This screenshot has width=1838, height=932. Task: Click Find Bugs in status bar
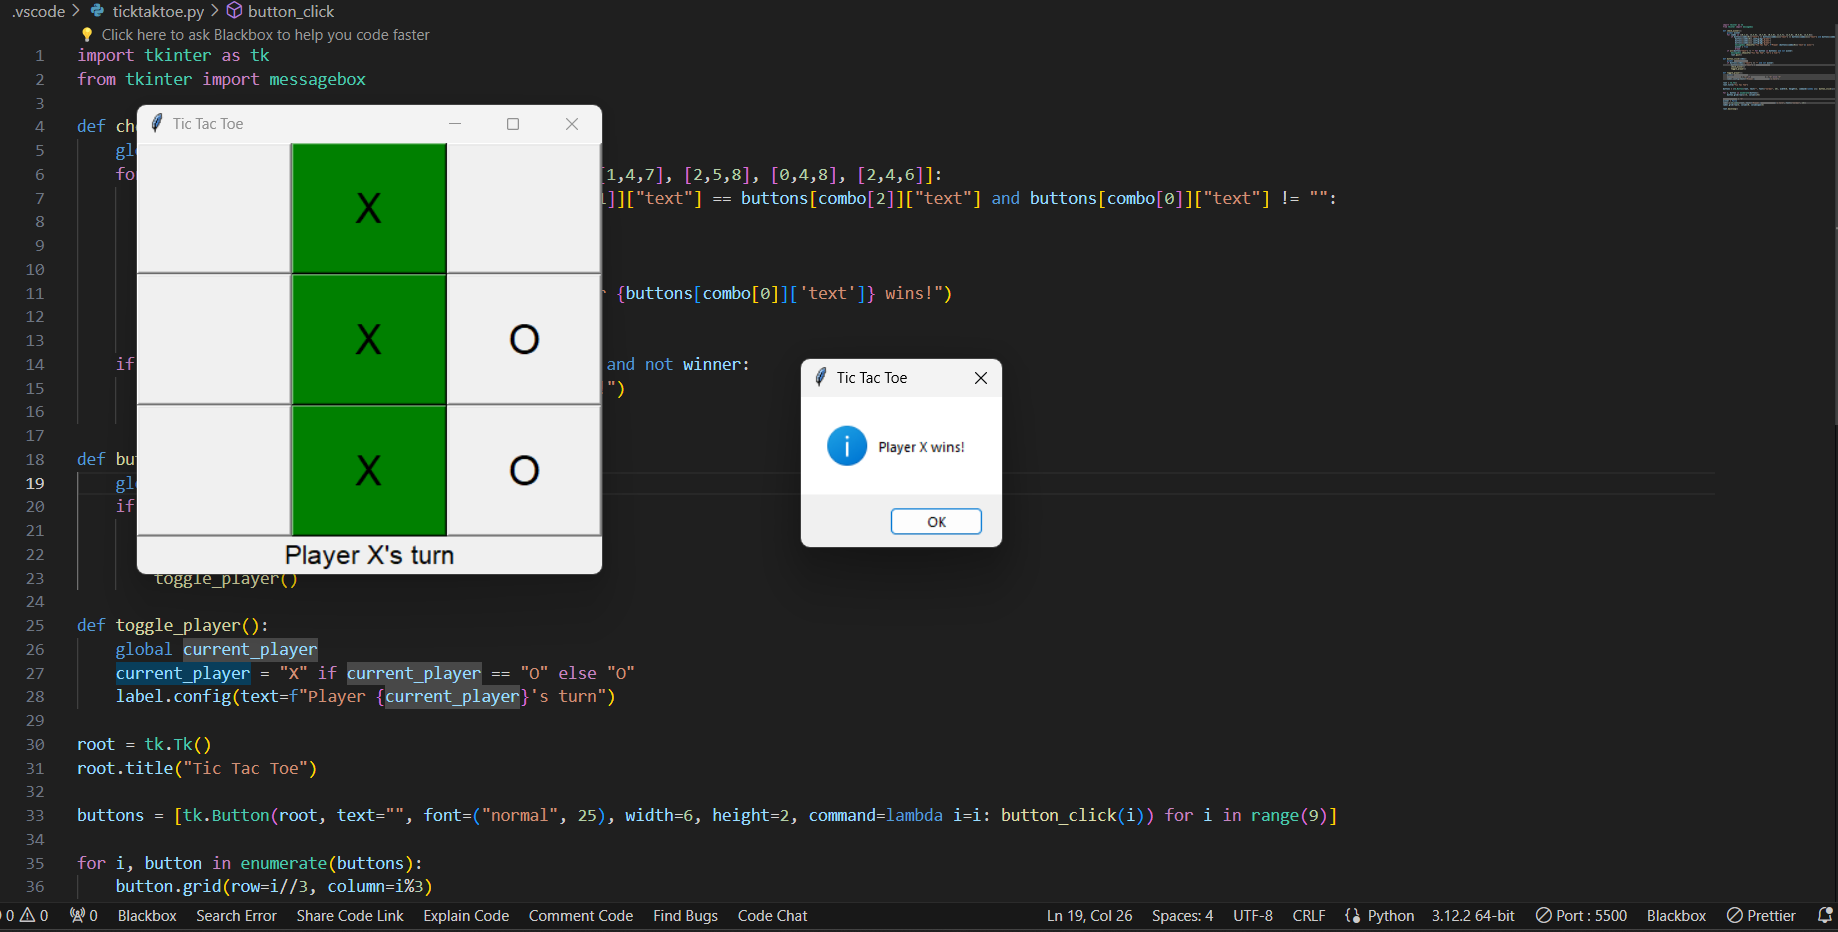click(685, 915)
